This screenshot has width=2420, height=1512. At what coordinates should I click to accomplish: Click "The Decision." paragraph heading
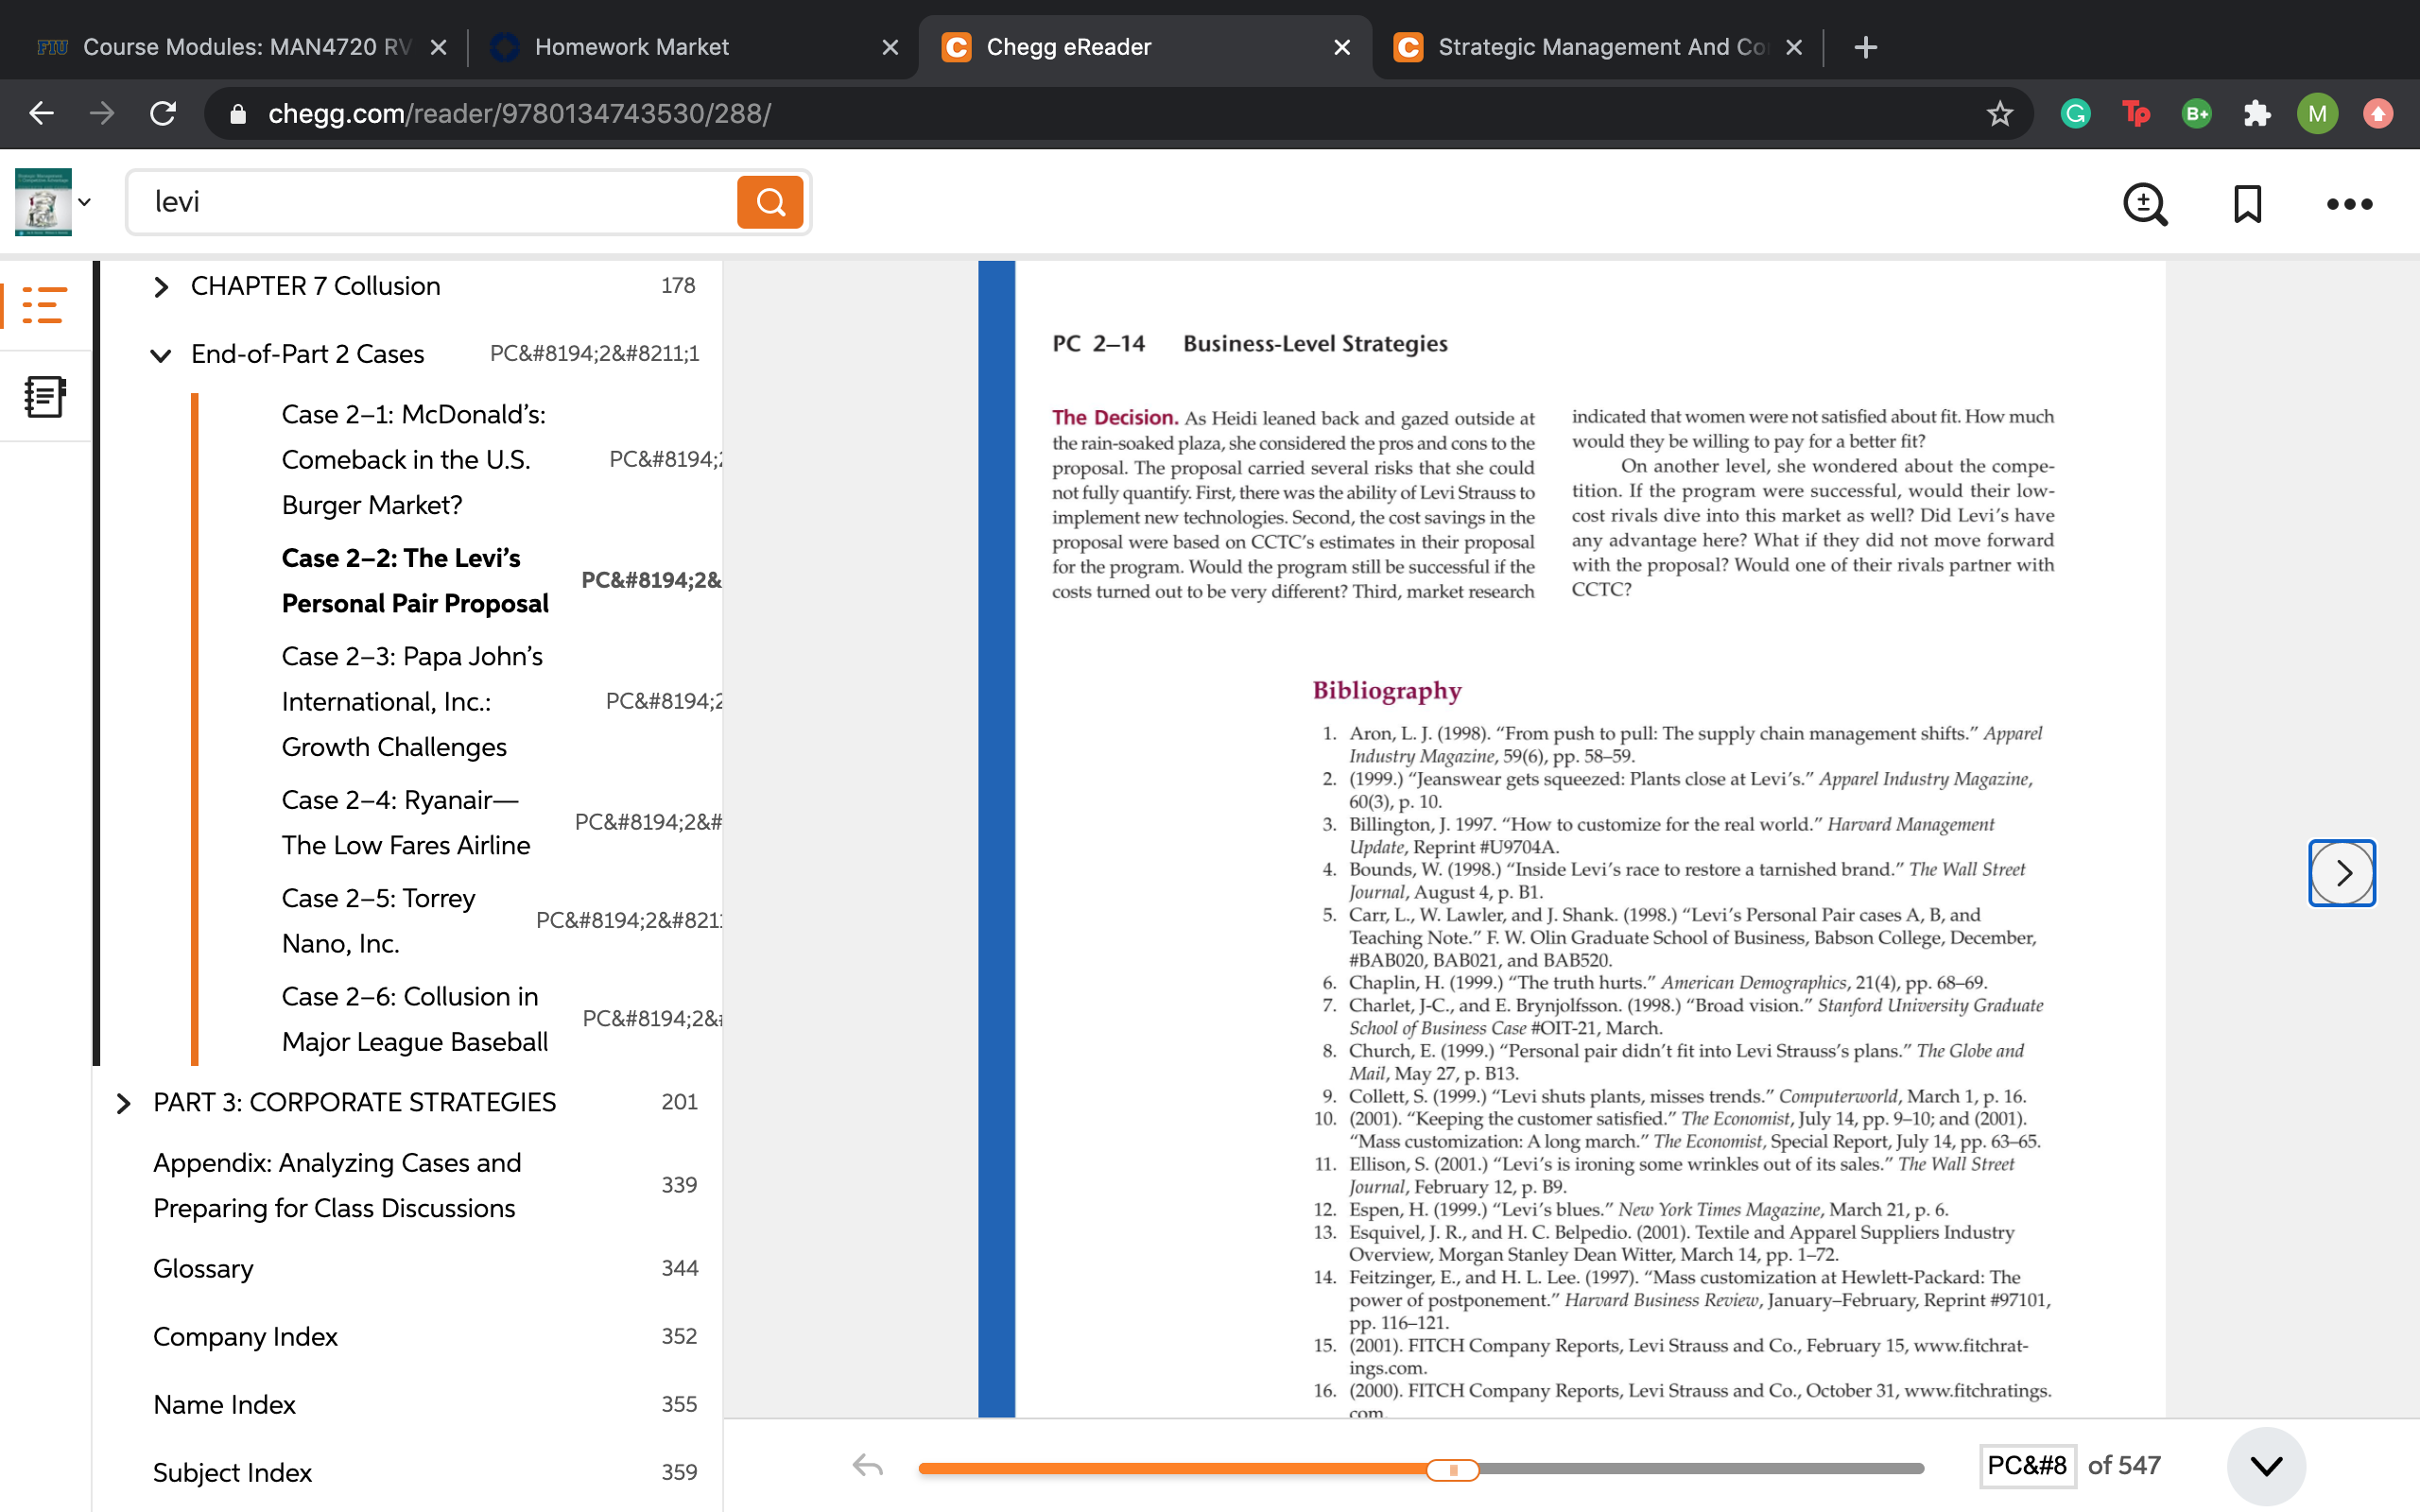point(1114,417)
